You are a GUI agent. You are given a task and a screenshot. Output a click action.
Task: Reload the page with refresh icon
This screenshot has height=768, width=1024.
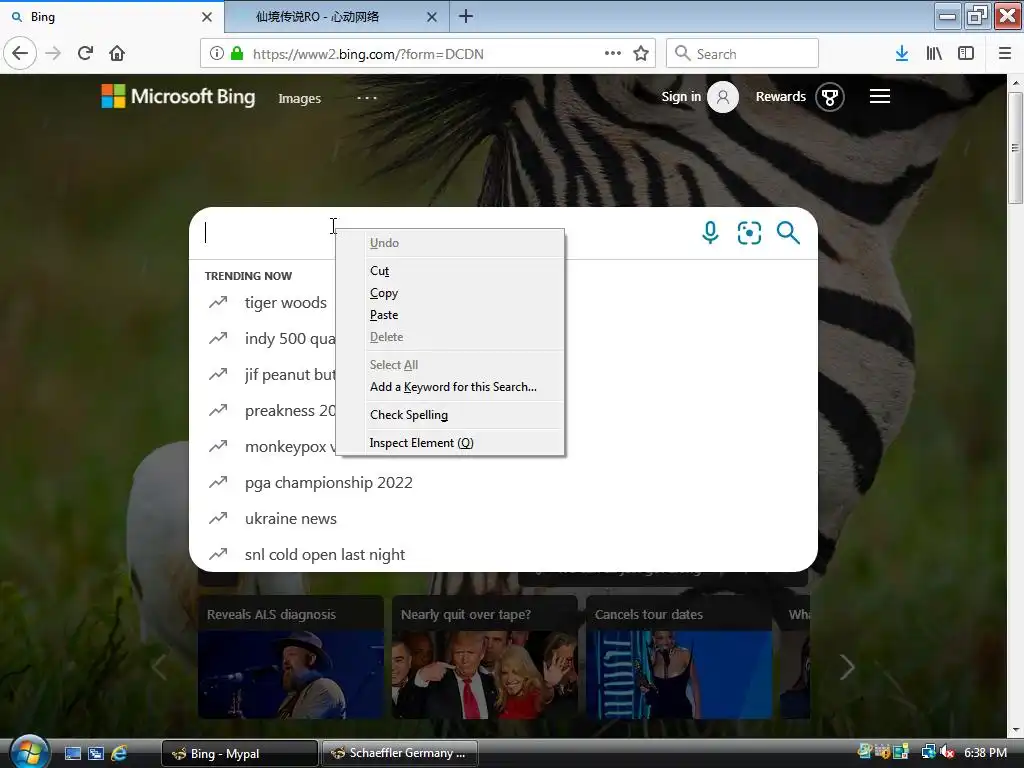pos(85,53)
